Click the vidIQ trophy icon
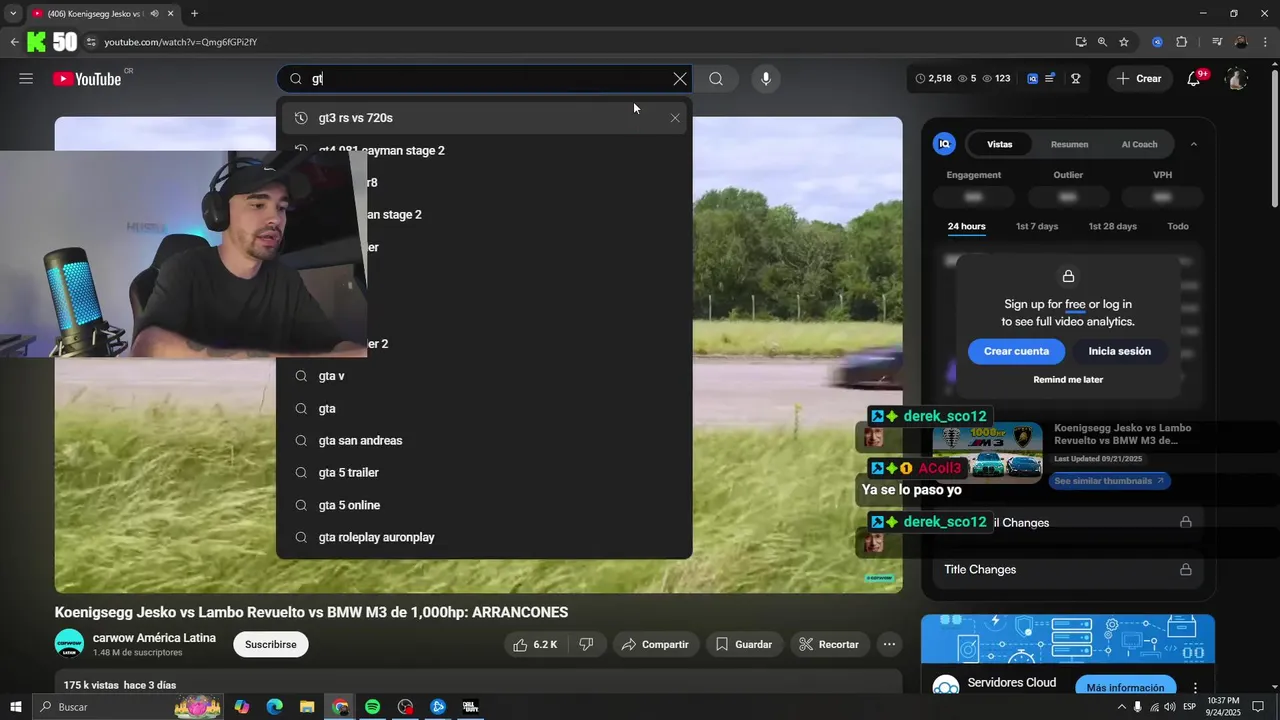 point(1076,79)
